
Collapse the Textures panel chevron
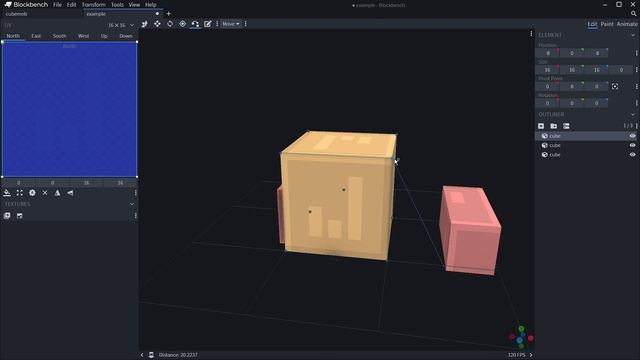(x=132, y=204)
